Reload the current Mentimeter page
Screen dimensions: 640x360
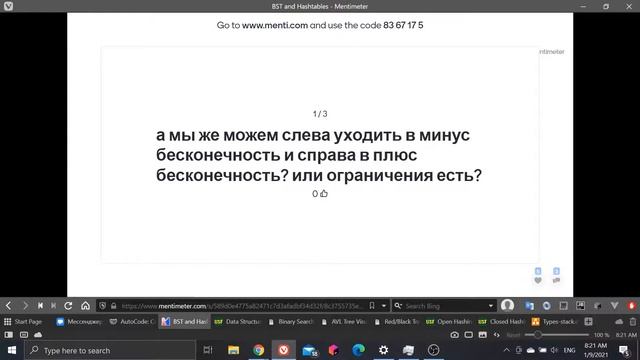[x=68, y=306]
